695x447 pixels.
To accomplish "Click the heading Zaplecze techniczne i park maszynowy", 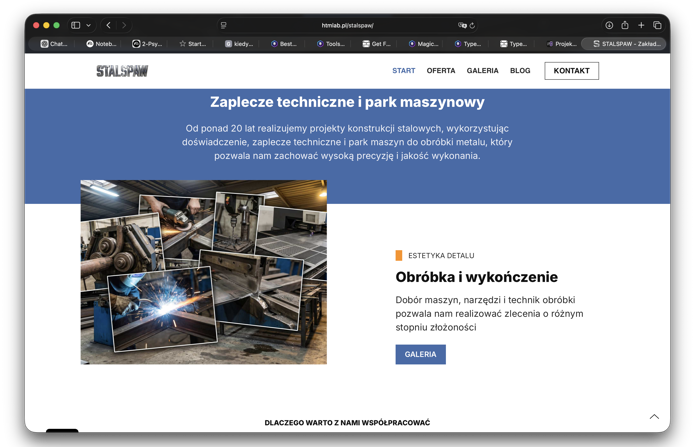I will (x=348, y=102).
